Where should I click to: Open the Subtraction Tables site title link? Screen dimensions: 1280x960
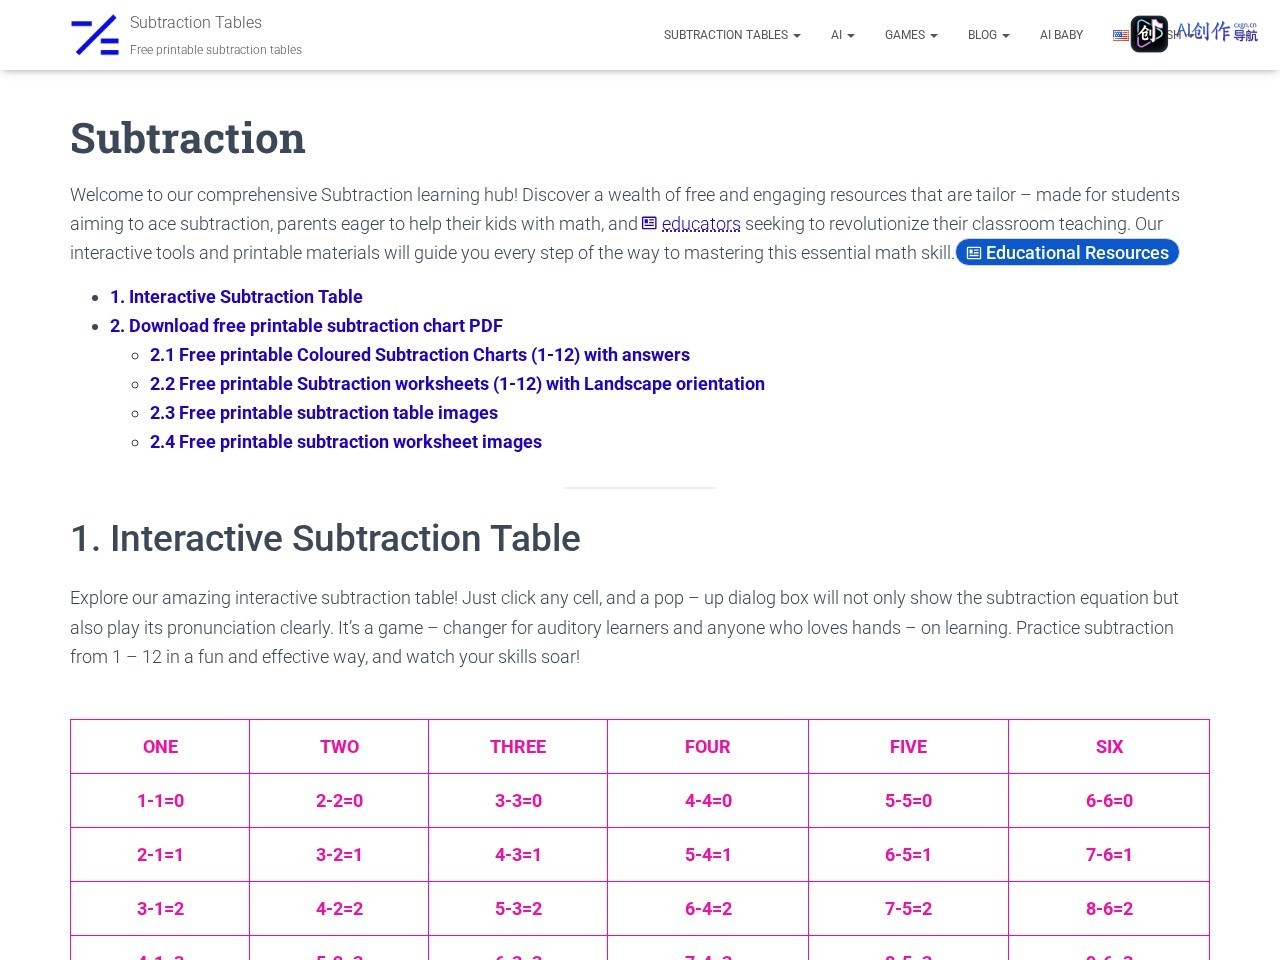[196, 22]
